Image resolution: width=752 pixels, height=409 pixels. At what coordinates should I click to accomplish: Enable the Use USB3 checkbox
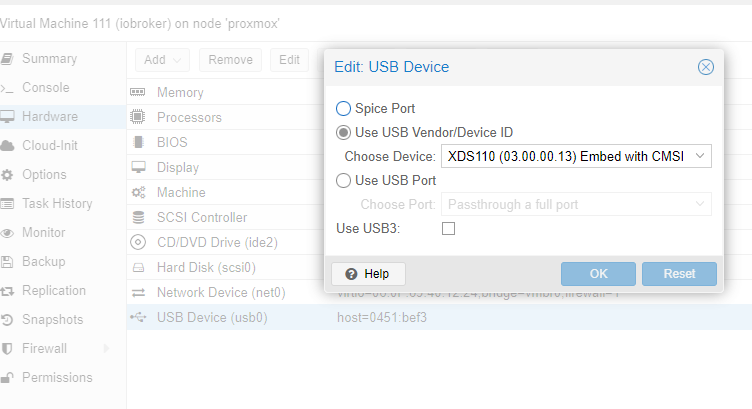[x=448, y=229]
